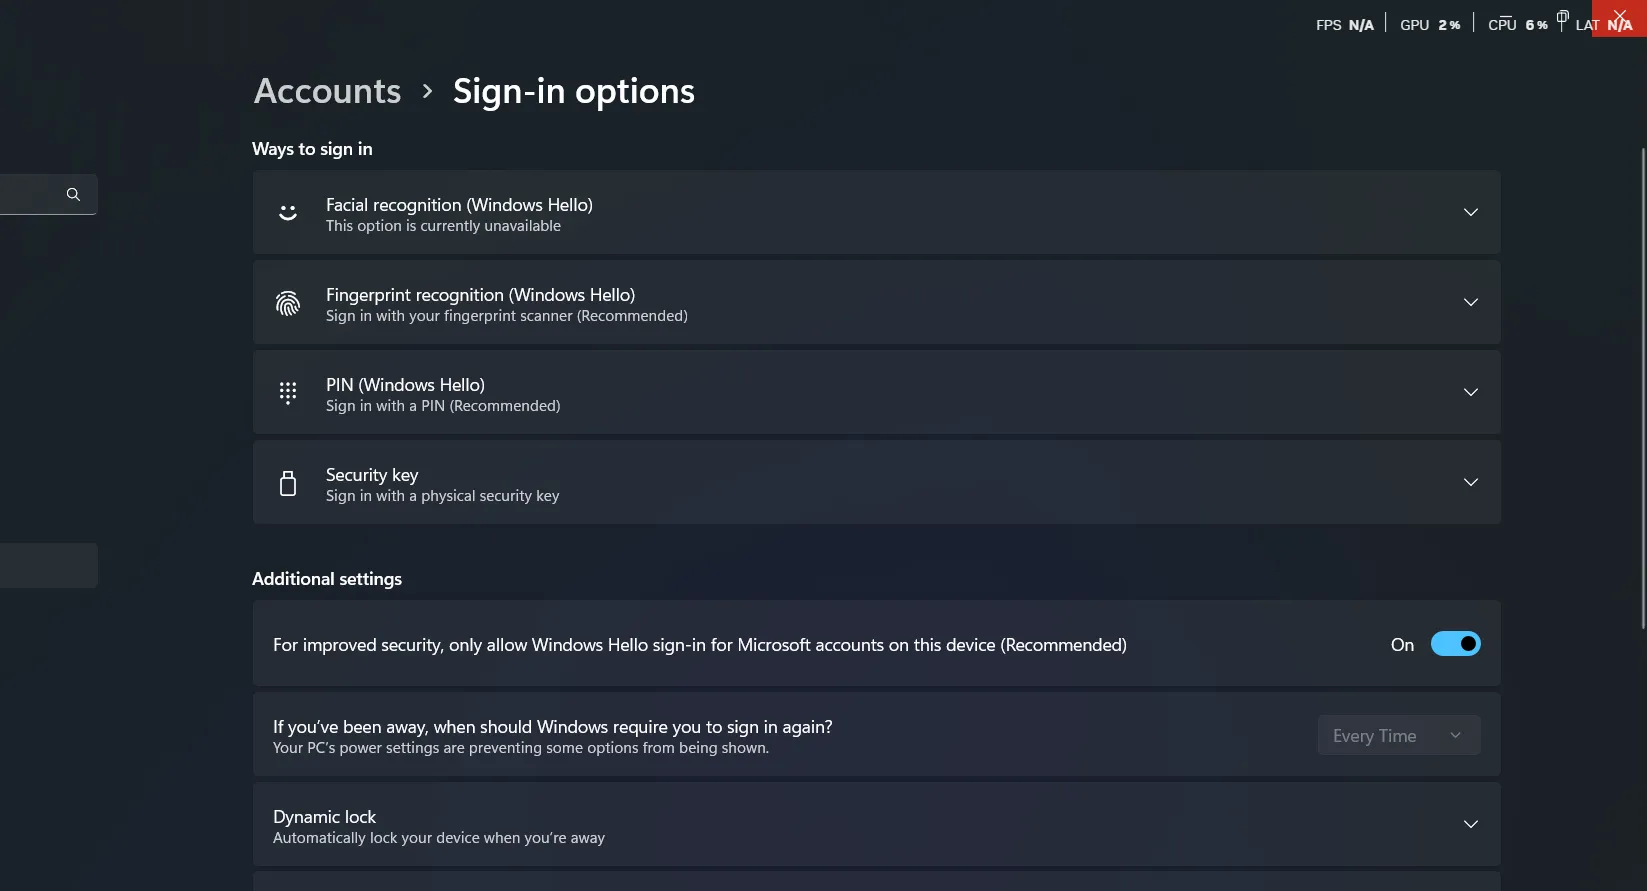Expand Fingerprint recognition options
Image resolution: width=1647 pixels, height=891 pixels.
(1470, 302)
